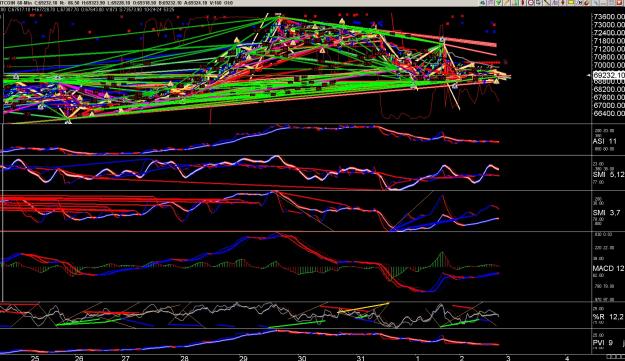
Task: Click the gray square toolbar icon
Action: tap(539, 2)
